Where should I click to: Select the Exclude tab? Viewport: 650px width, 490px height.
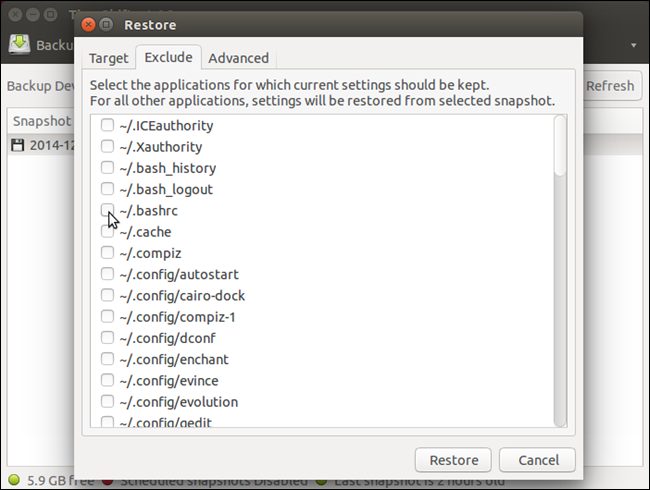[168, 57]
